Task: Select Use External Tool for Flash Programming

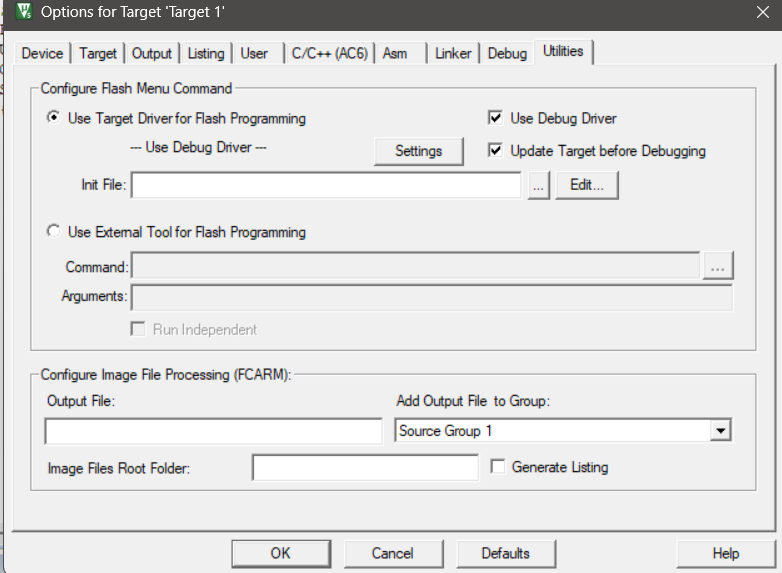Action: [x=54, y=232]
